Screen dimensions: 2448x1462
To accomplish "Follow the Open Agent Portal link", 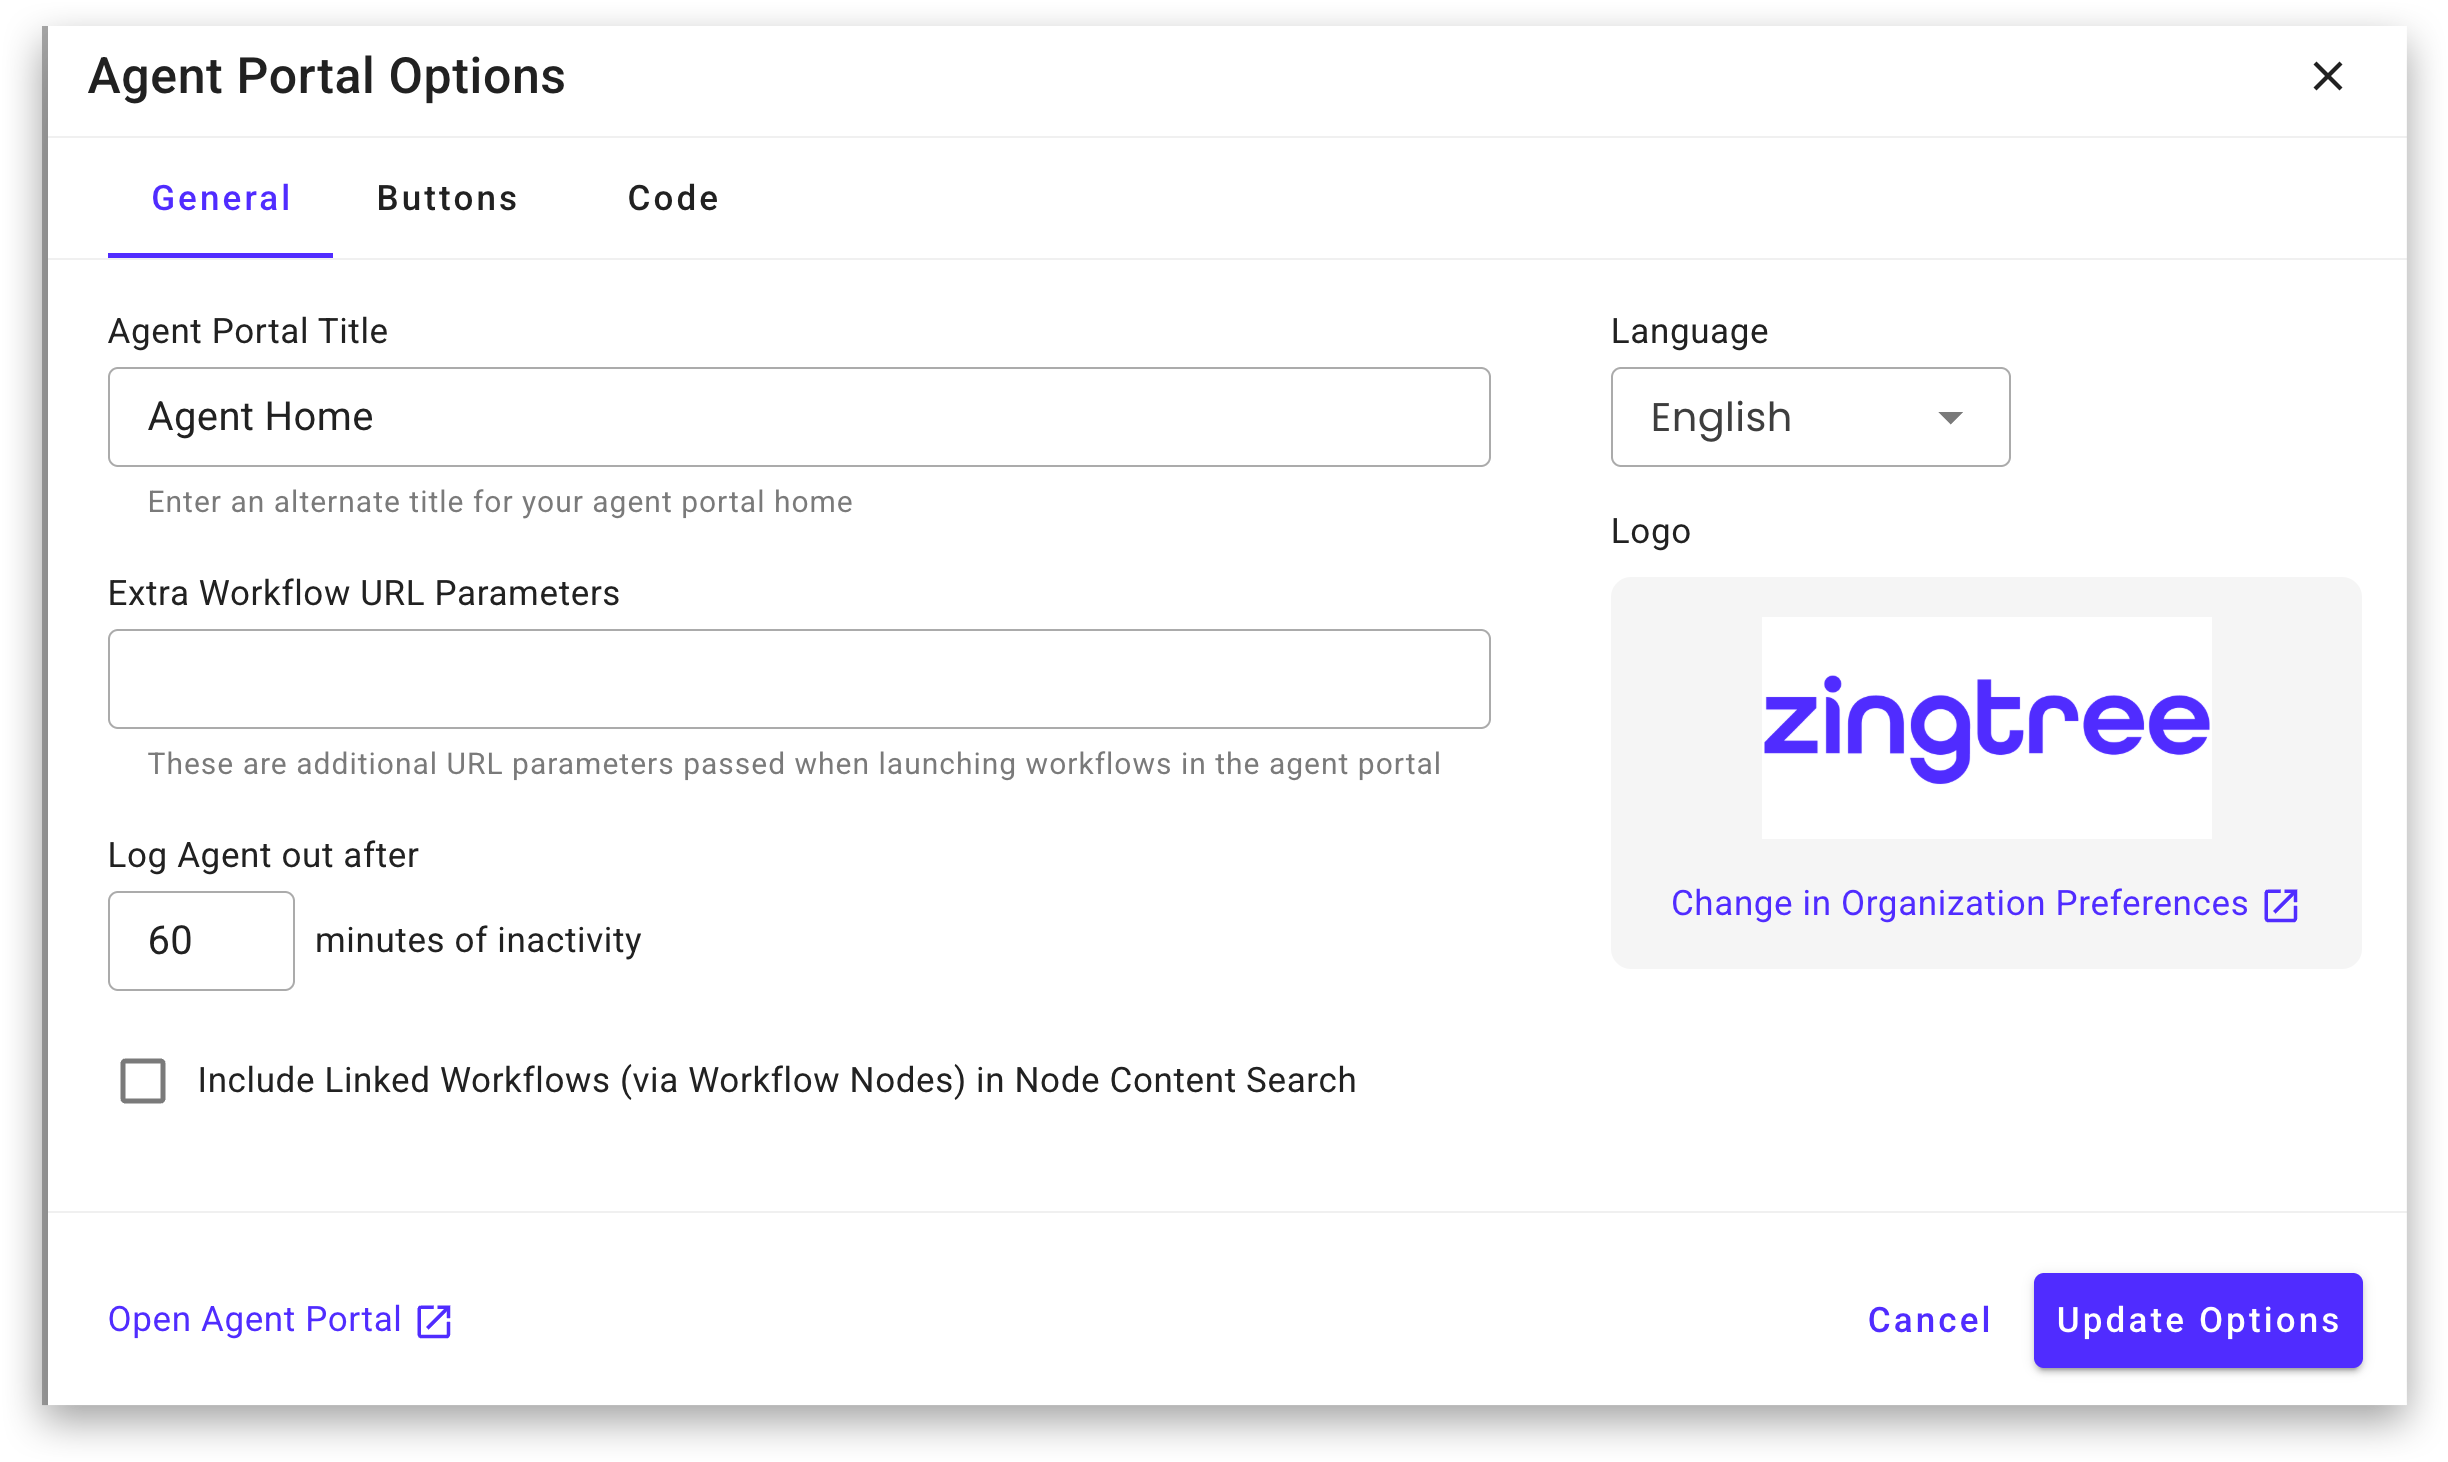I will click(254, 1320).
